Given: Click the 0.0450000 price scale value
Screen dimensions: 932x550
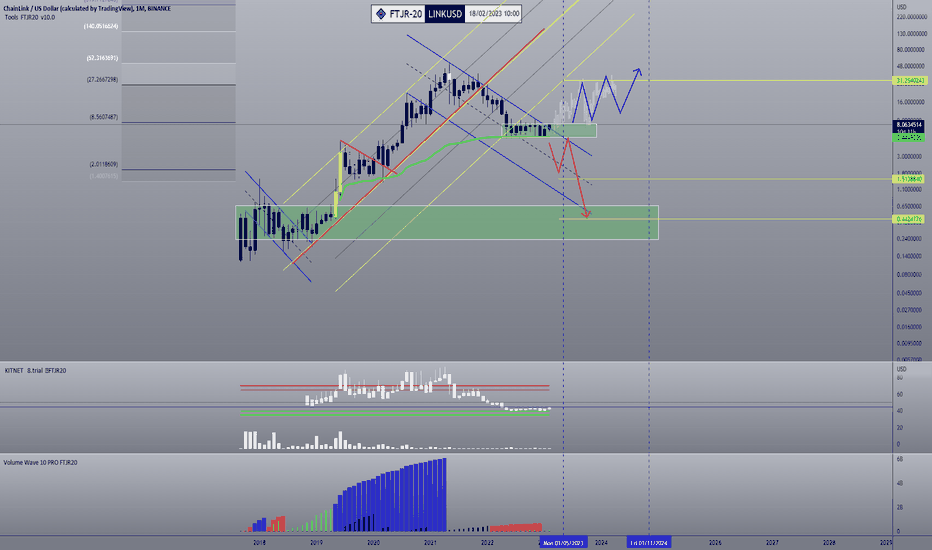Looking at the screenshot, I should click(909, 293).
